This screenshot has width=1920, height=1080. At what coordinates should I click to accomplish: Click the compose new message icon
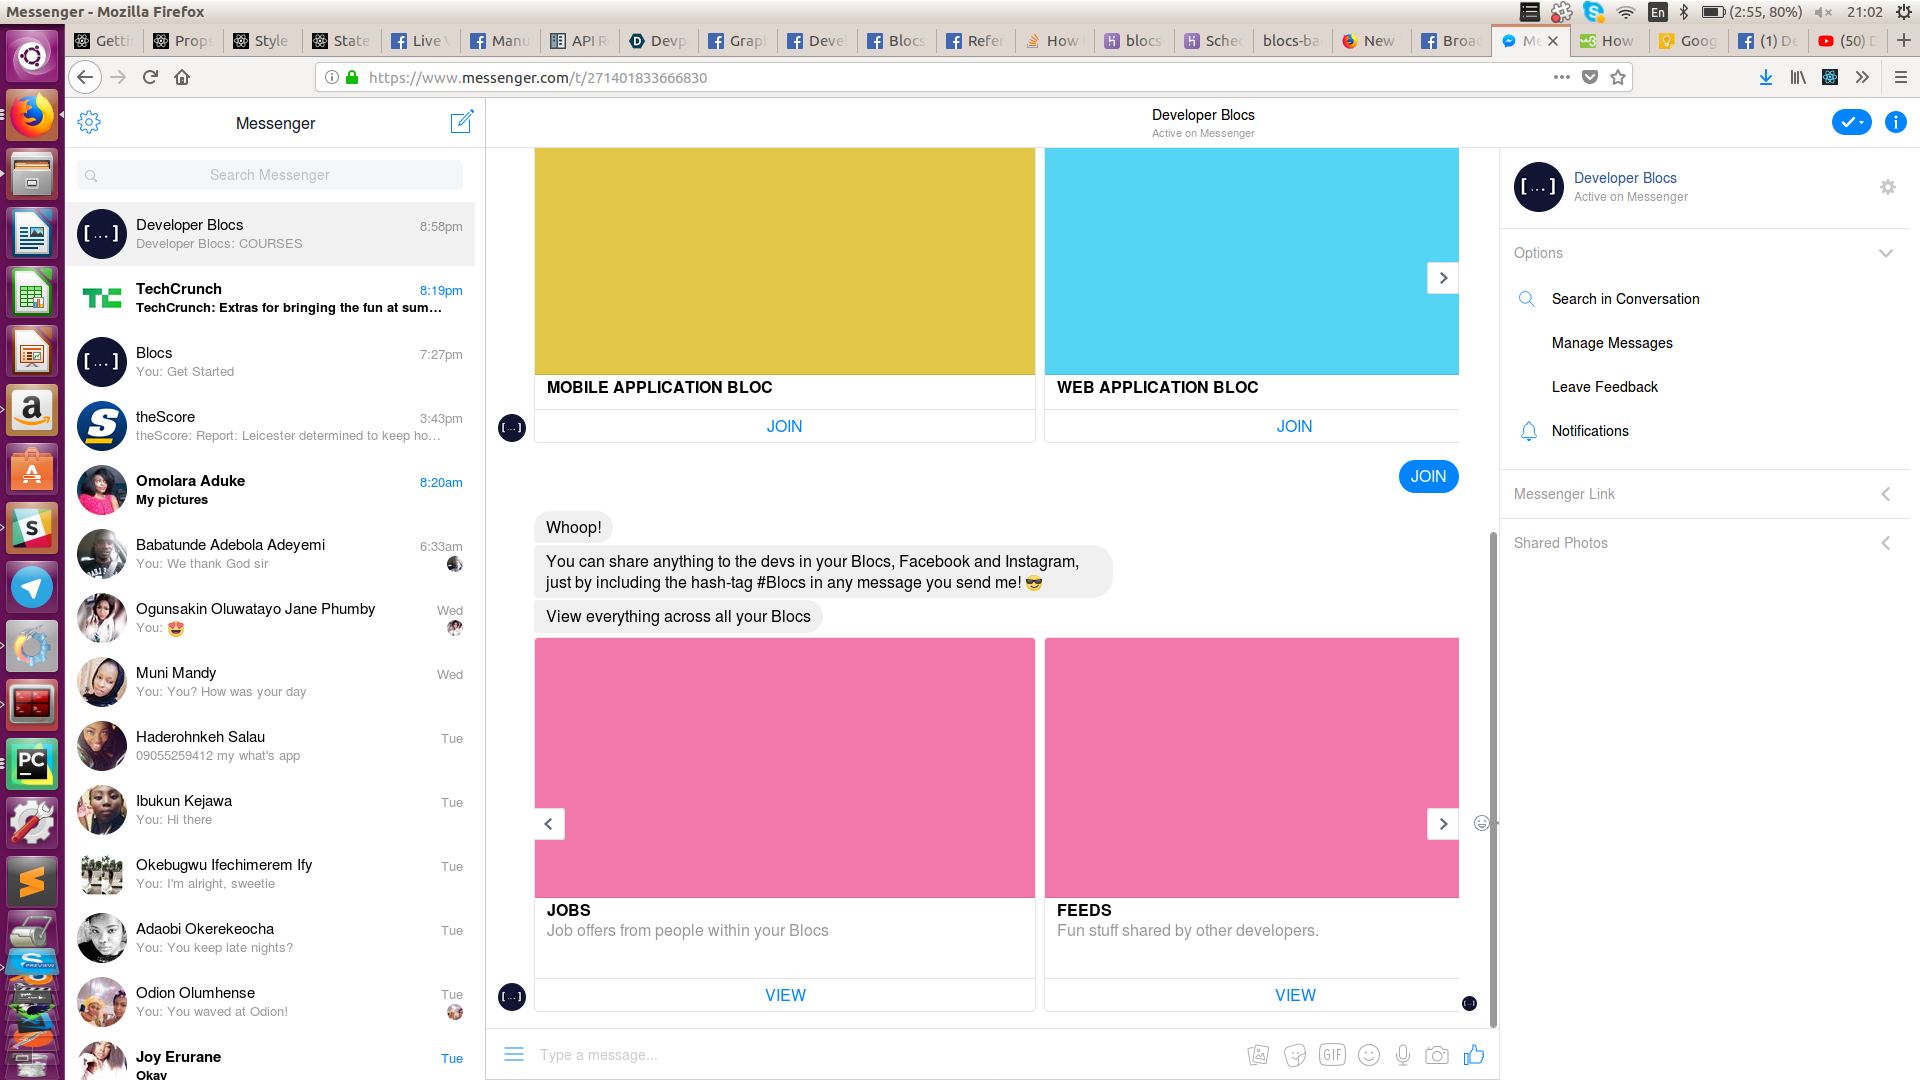click(x=461, y=122)
